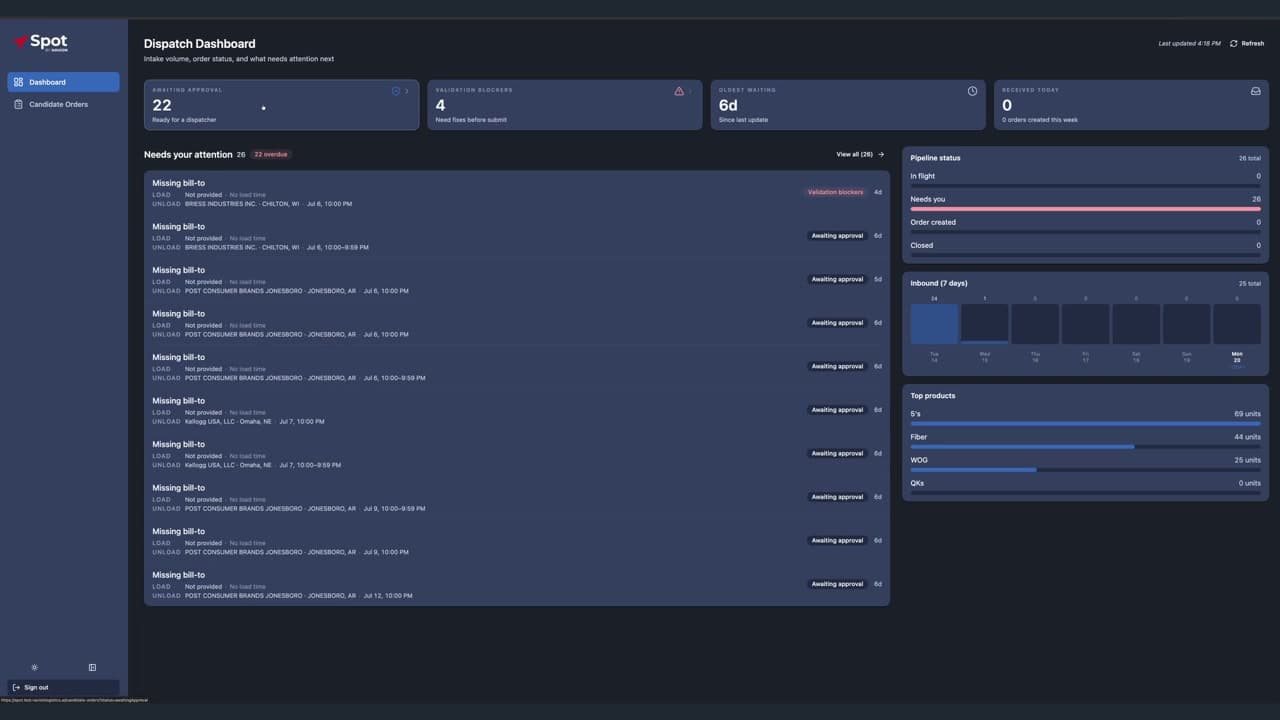The image size is (1280, 720).
Task: Toggle the light theme sun icon
Action: [35, 667]
